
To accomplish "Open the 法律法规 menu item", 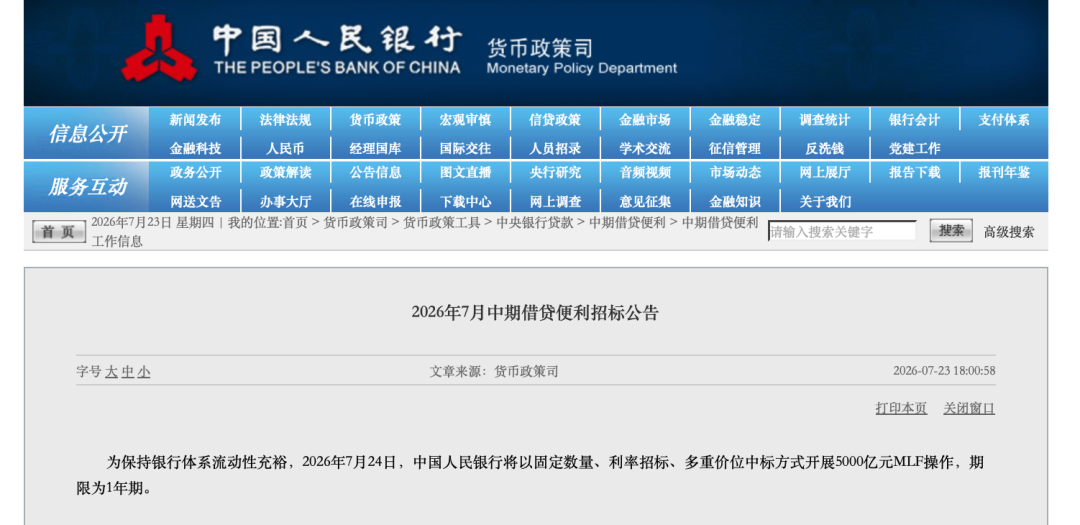I will click(x=285, y=120).
